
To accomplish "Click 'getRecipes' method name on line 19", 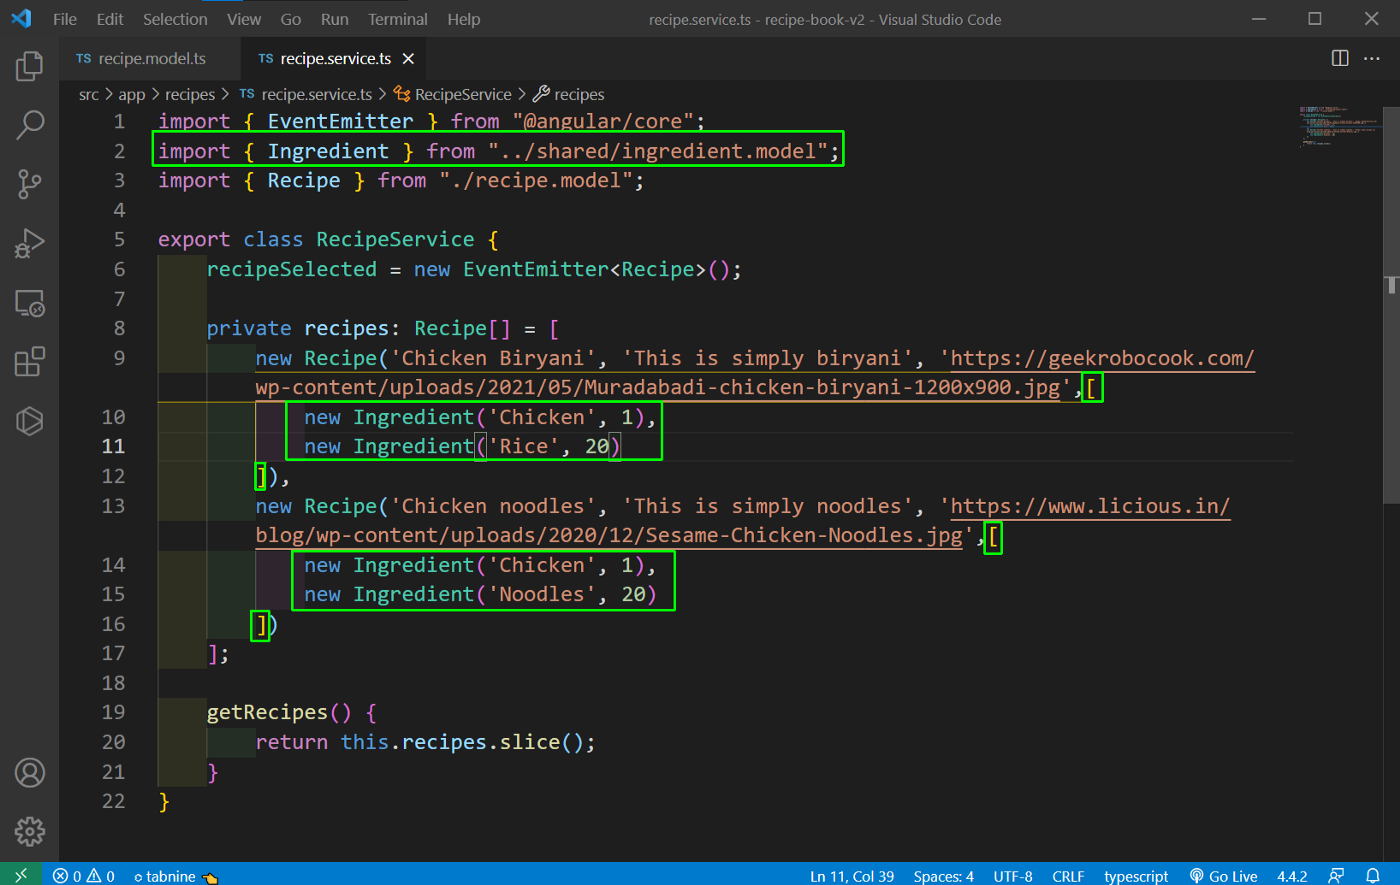I will (267, 713).
